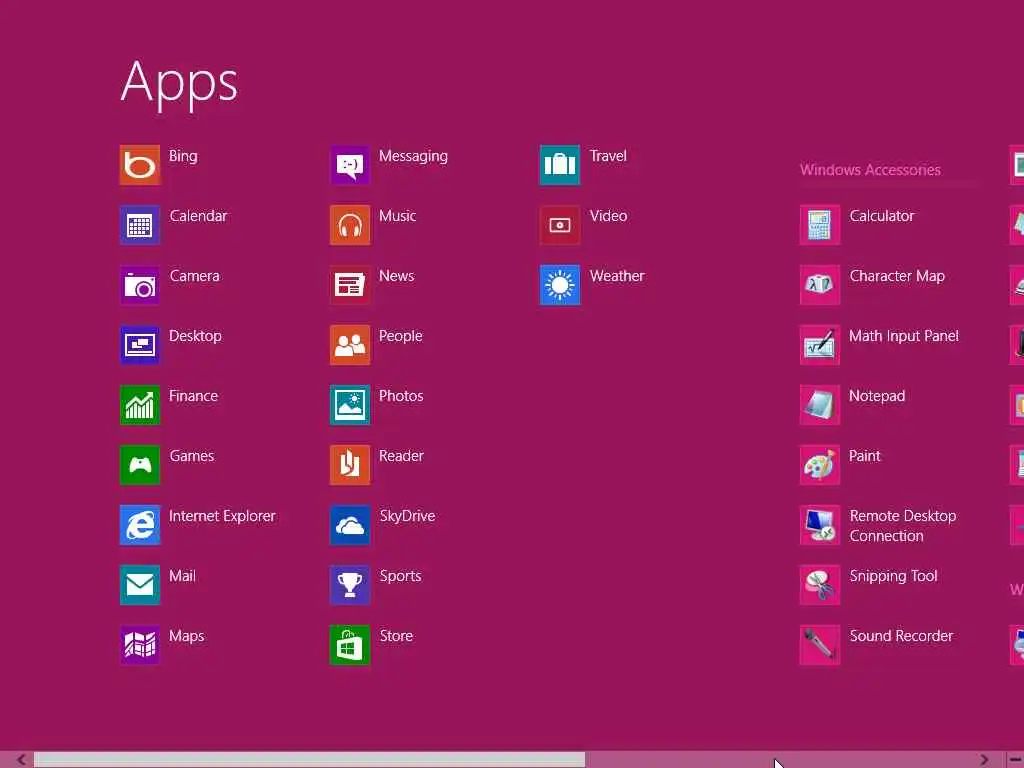Open the News app icon
This screenshot has height=768, width=1024.
pyautogui.click(x=350, y=285)
